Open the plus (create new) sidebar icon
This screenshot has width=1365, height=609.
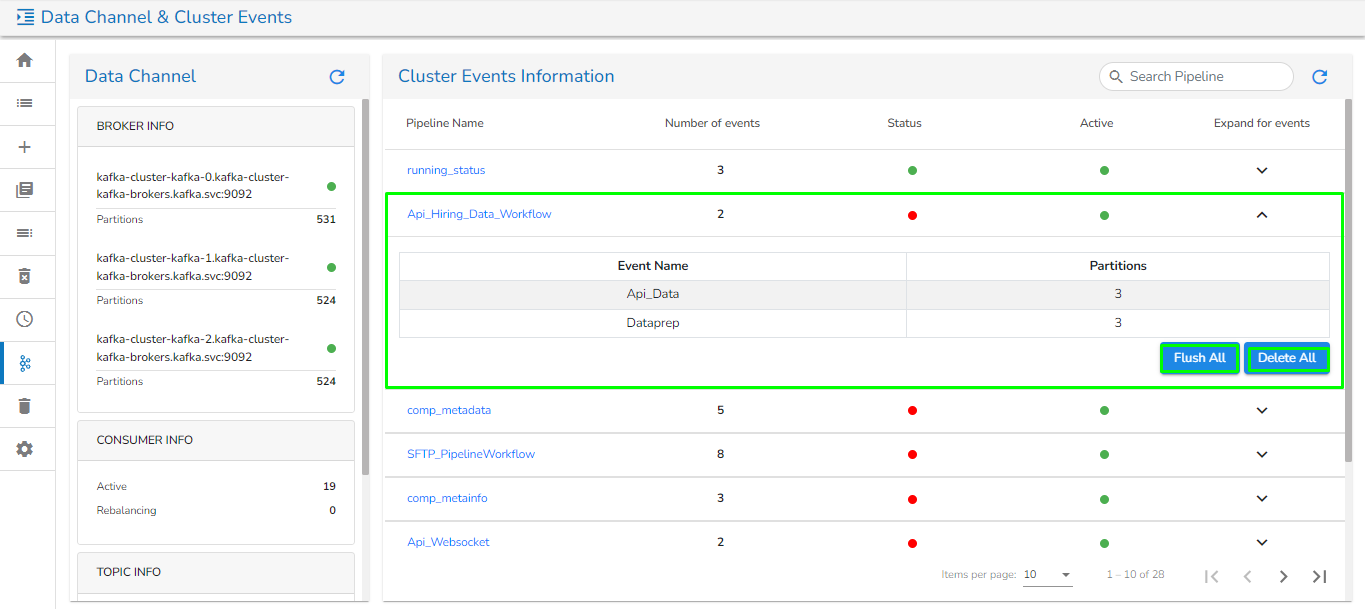tap(25, 147)
